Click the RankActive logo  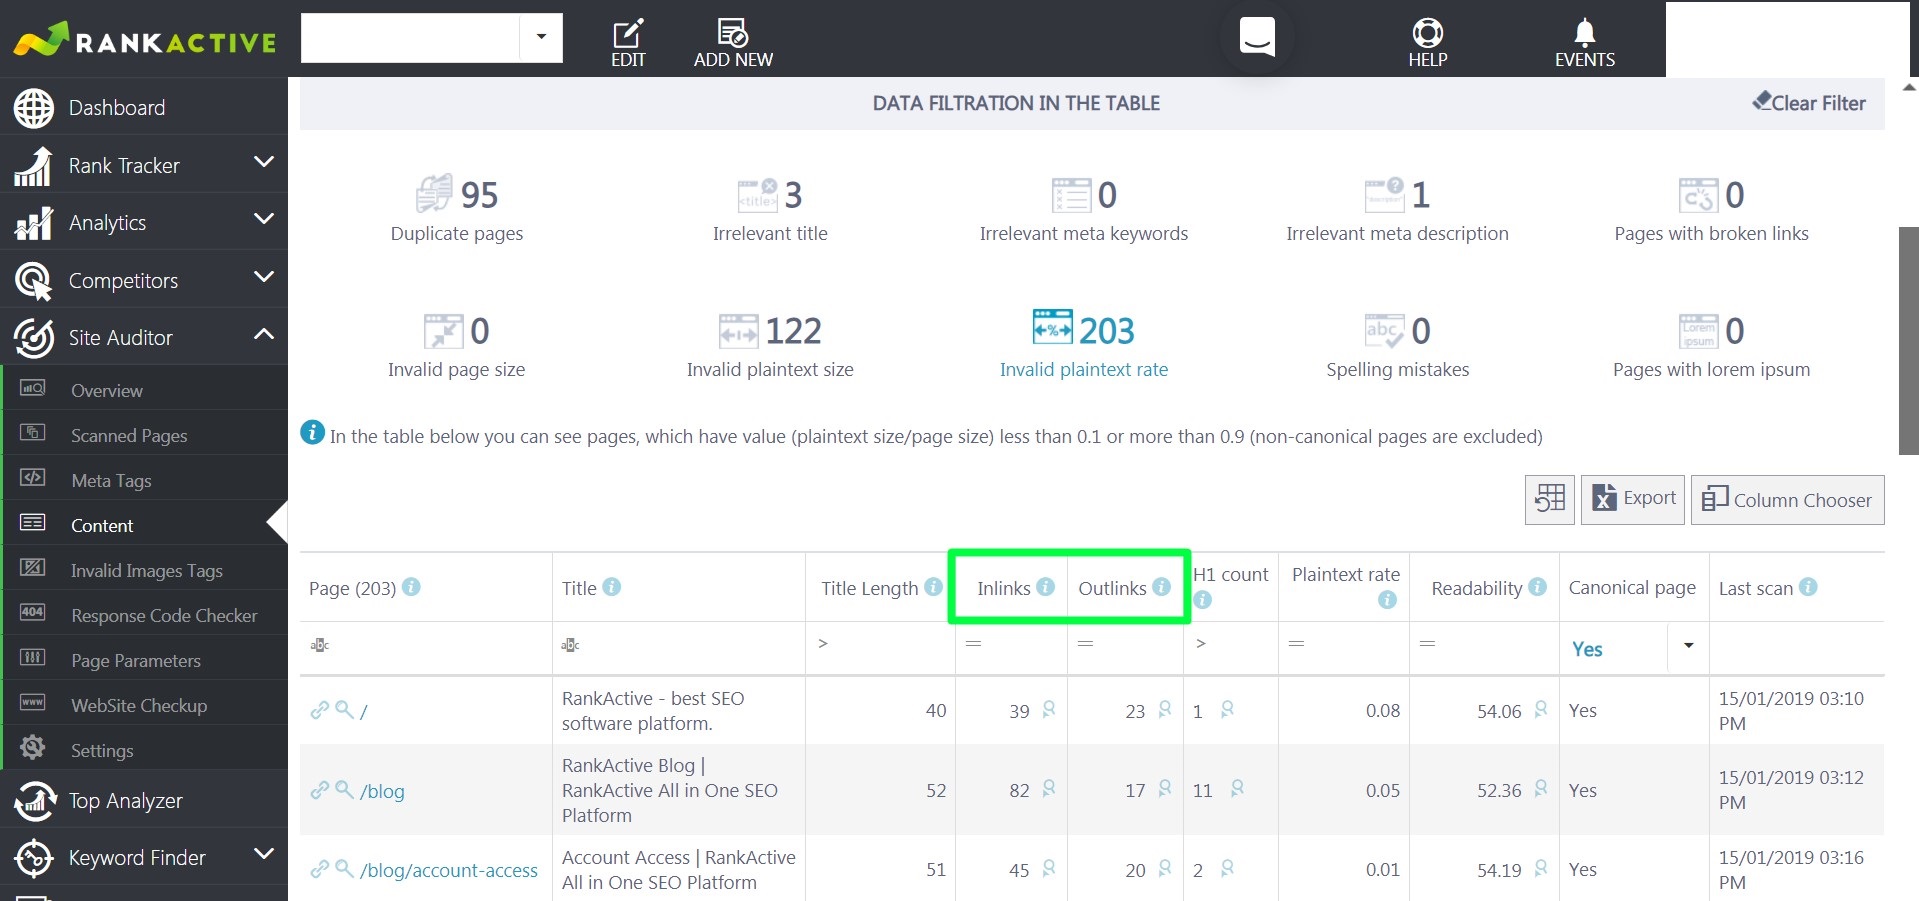[145, 40]
